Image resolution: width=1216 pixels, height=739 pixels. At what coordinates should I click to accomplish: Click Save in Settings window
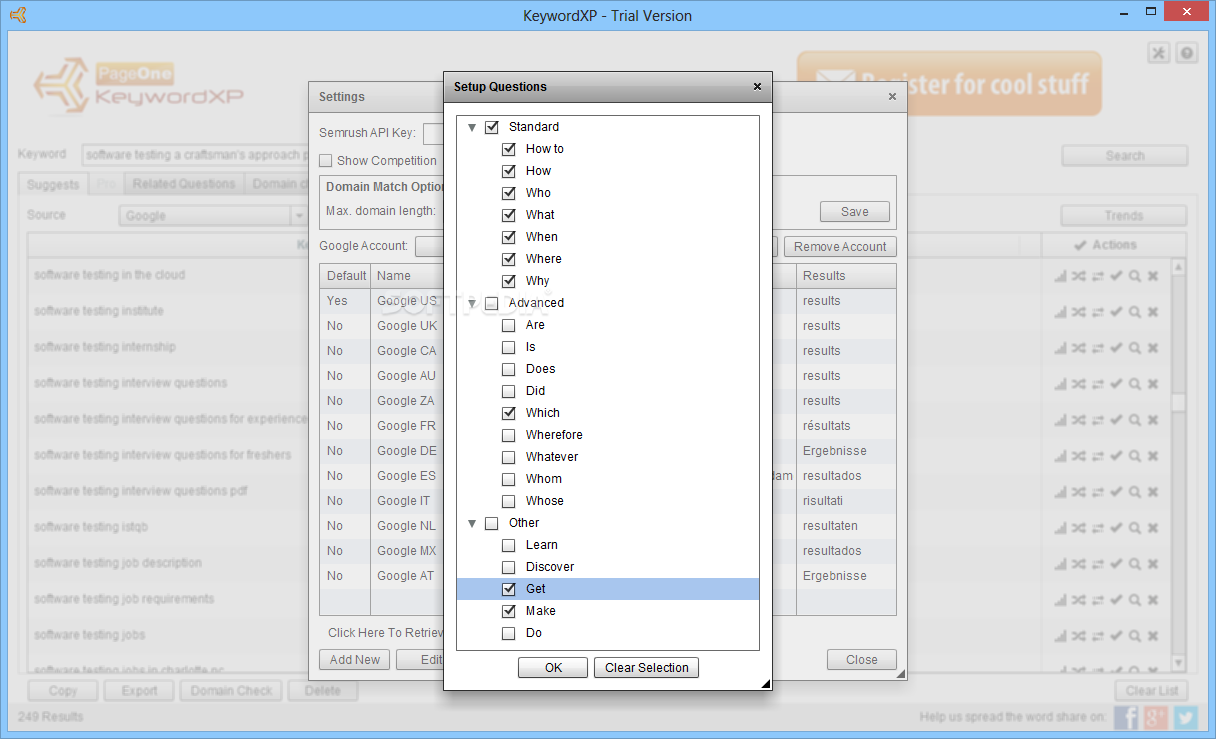855,212
